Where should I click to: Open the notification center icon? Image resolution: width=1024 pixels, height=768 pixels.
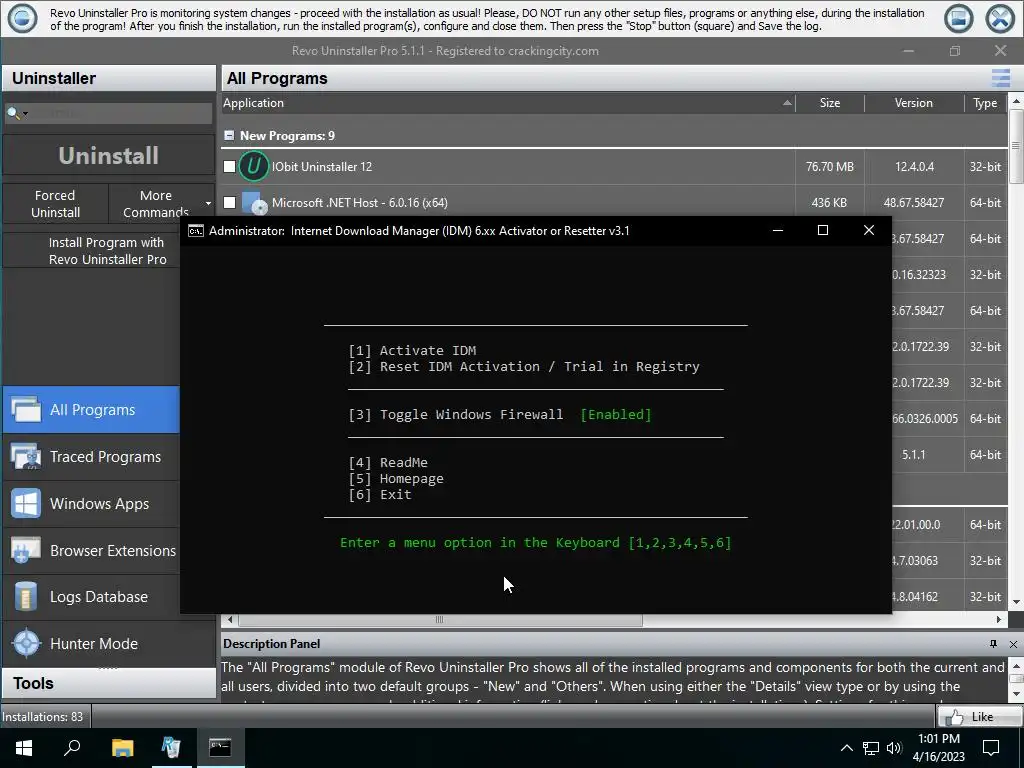[x=991, y=747]
